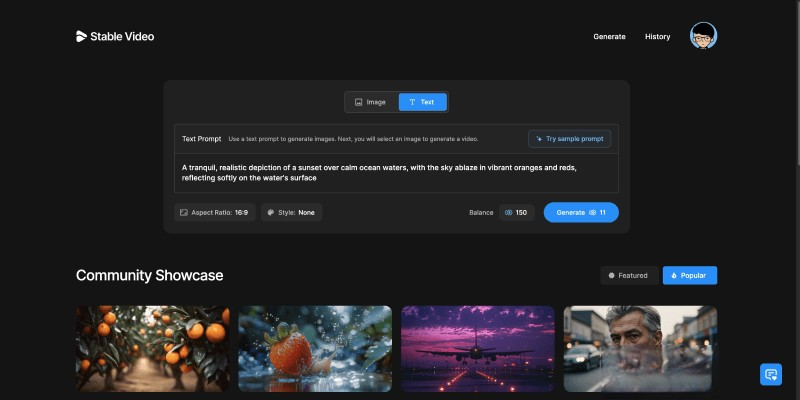
Task: Click the blue Generate 11 button
Action: (x=581, y=212)
